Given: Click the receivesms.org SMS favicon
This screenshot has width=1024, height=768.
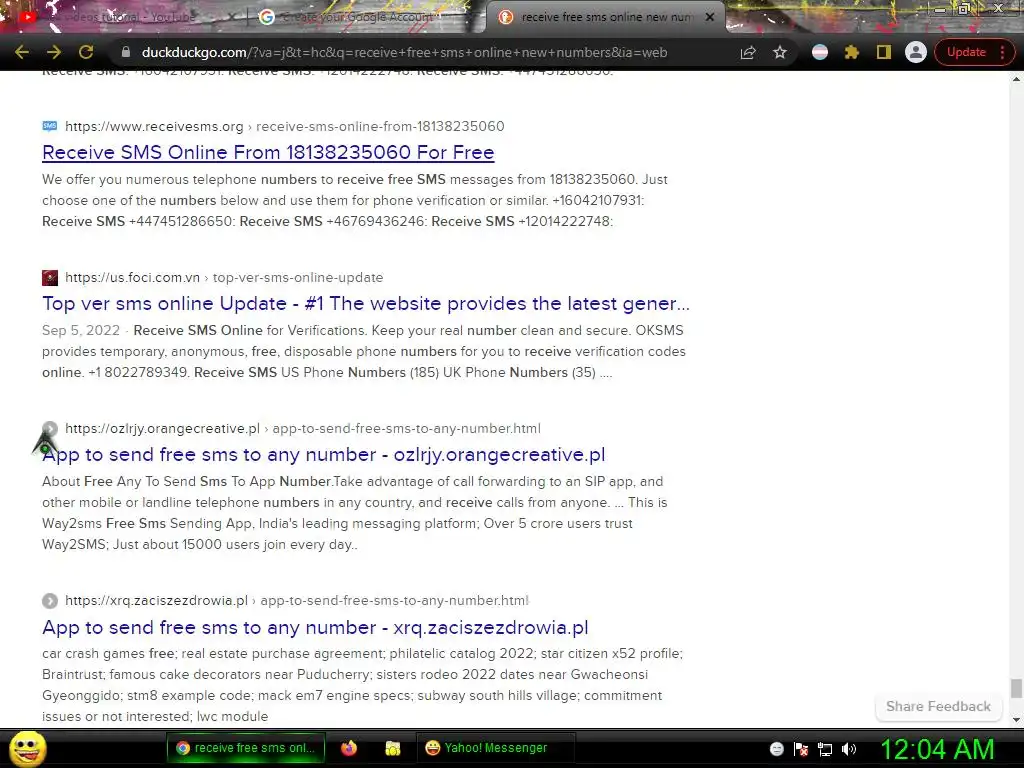Looking at the screenshot, I should click(x=50, y=126).
